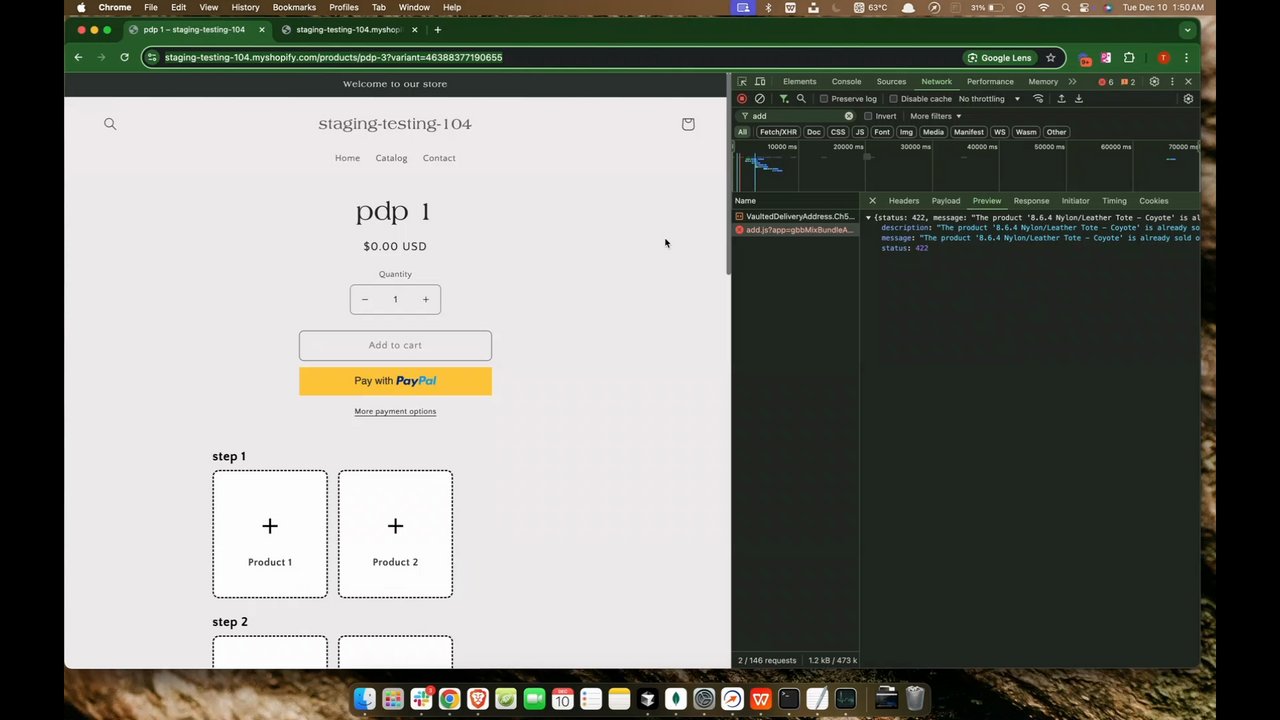This screenshot has width=1280, height=720.
Task: Bookmark this page with the star
Action: [x=1050, y=58]
